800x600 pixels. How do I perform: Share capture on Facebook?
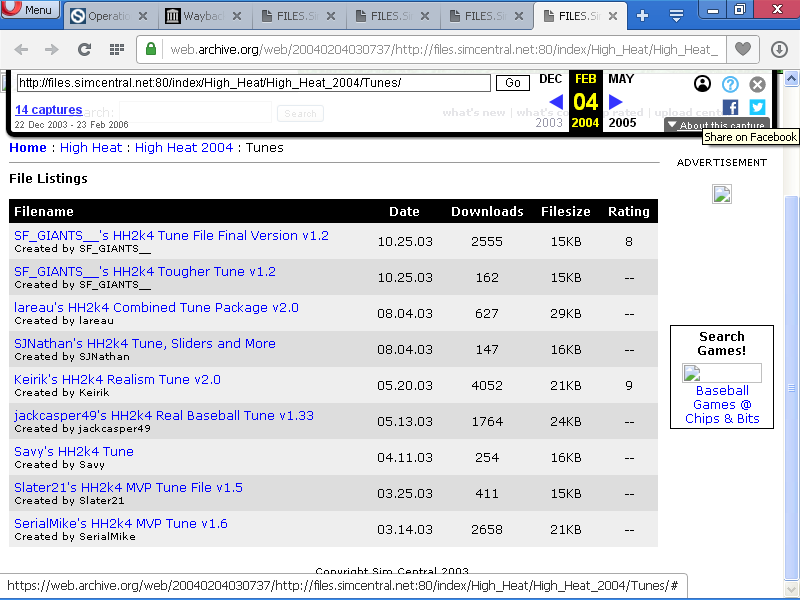click(730, 107)
